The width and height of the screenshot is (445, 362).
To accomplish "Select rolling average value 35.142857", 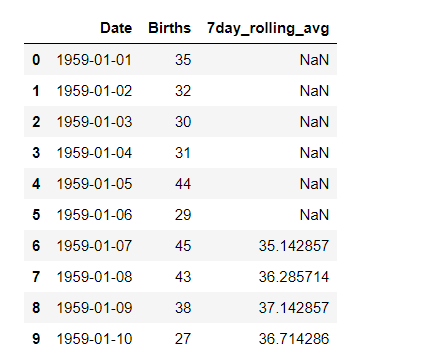I will (x=294, y=246).
